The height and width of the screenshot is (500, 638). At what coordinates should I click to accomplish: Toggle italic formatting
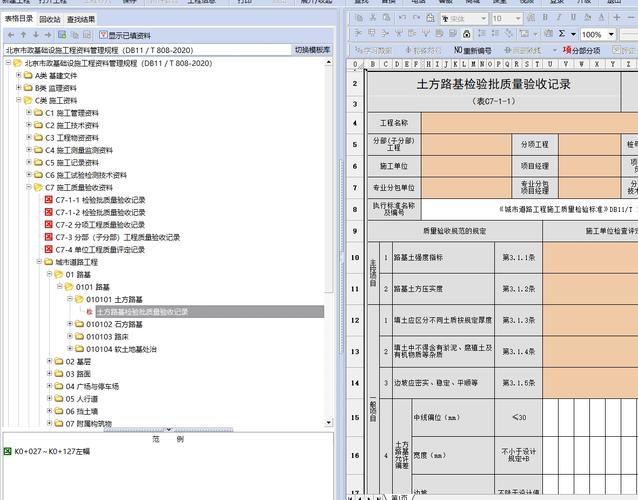tap(559, 17)
